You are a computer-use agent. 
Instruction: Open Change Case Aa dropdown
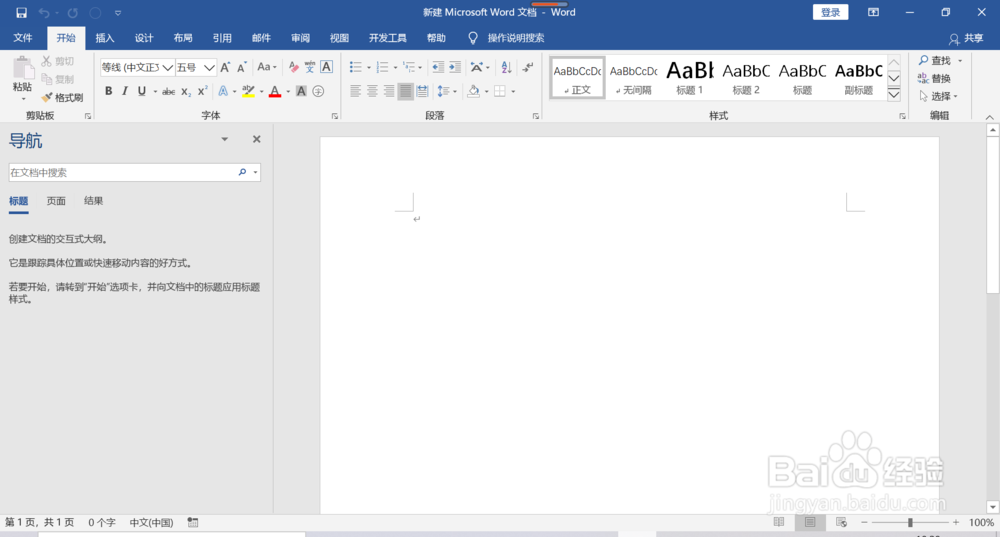pyautogui.click(x=267, y=67)
